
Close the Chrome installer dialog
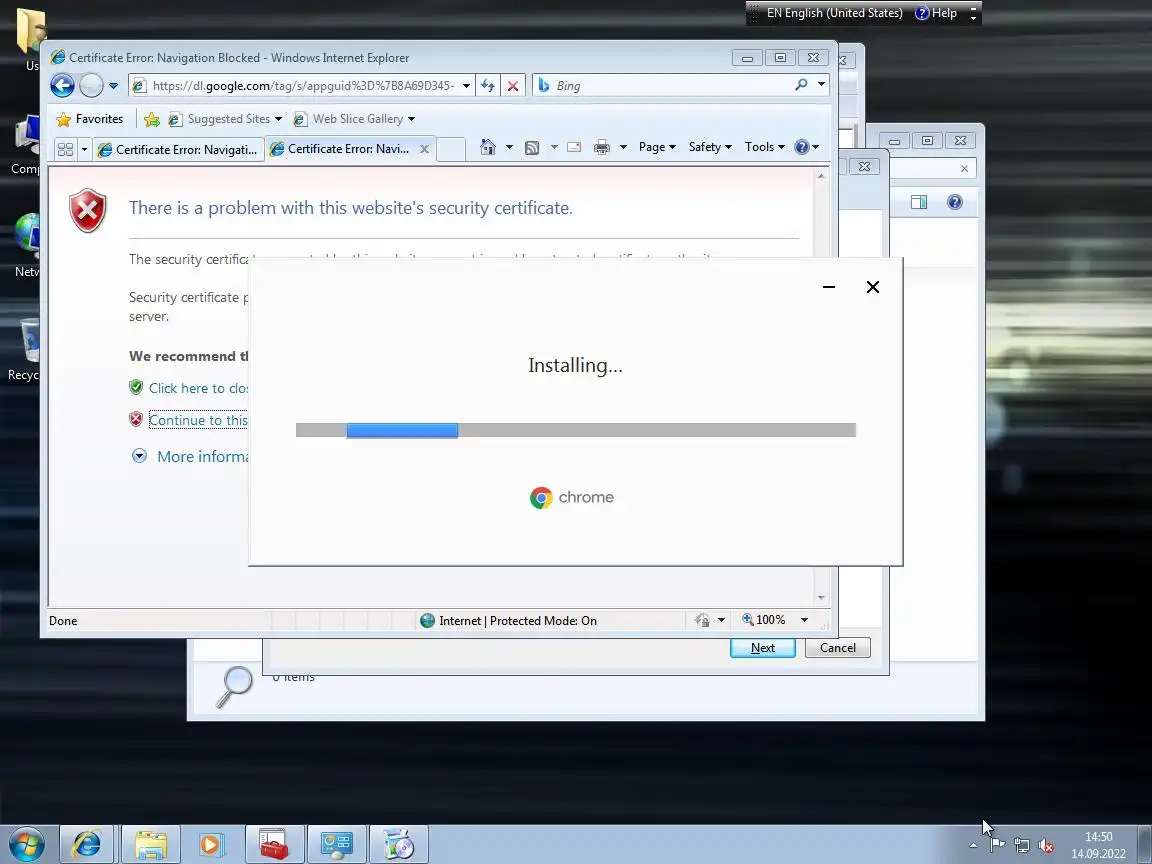coord(873,287)
